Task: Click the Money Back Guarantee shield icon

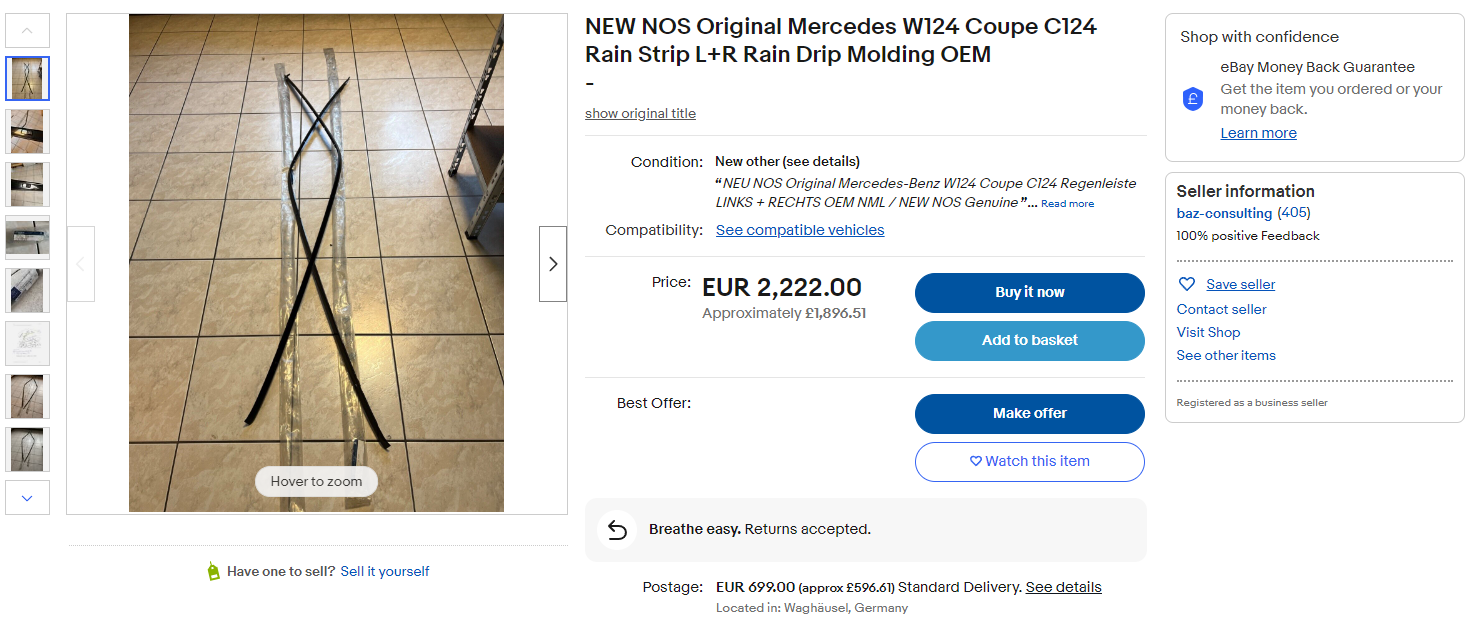Action: click(x=1193, y=99)
